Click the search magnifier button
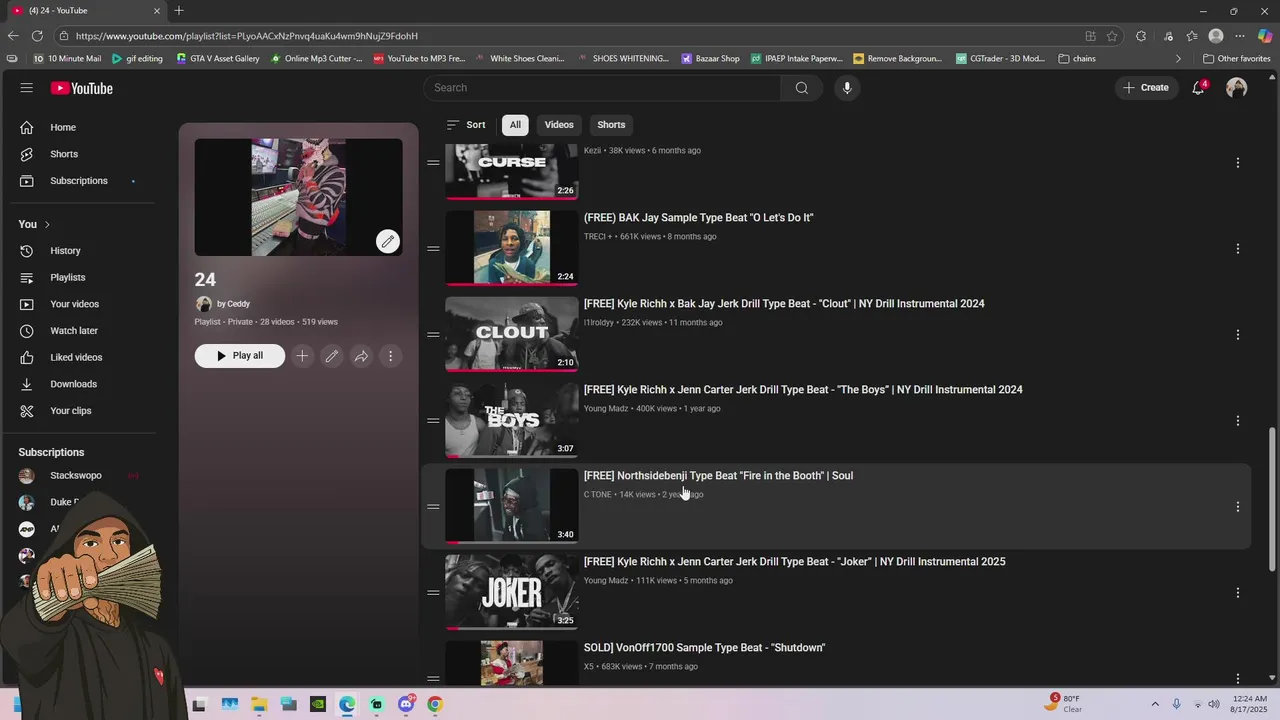 click(x=801, y=88)
